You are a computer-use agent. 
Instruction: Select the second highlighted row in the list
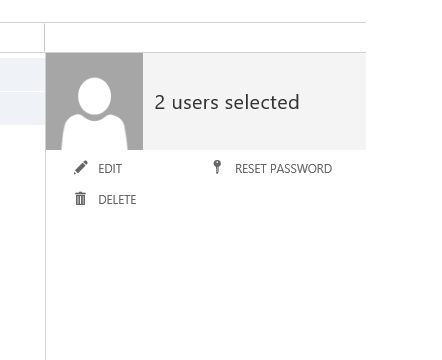(22, 108)
